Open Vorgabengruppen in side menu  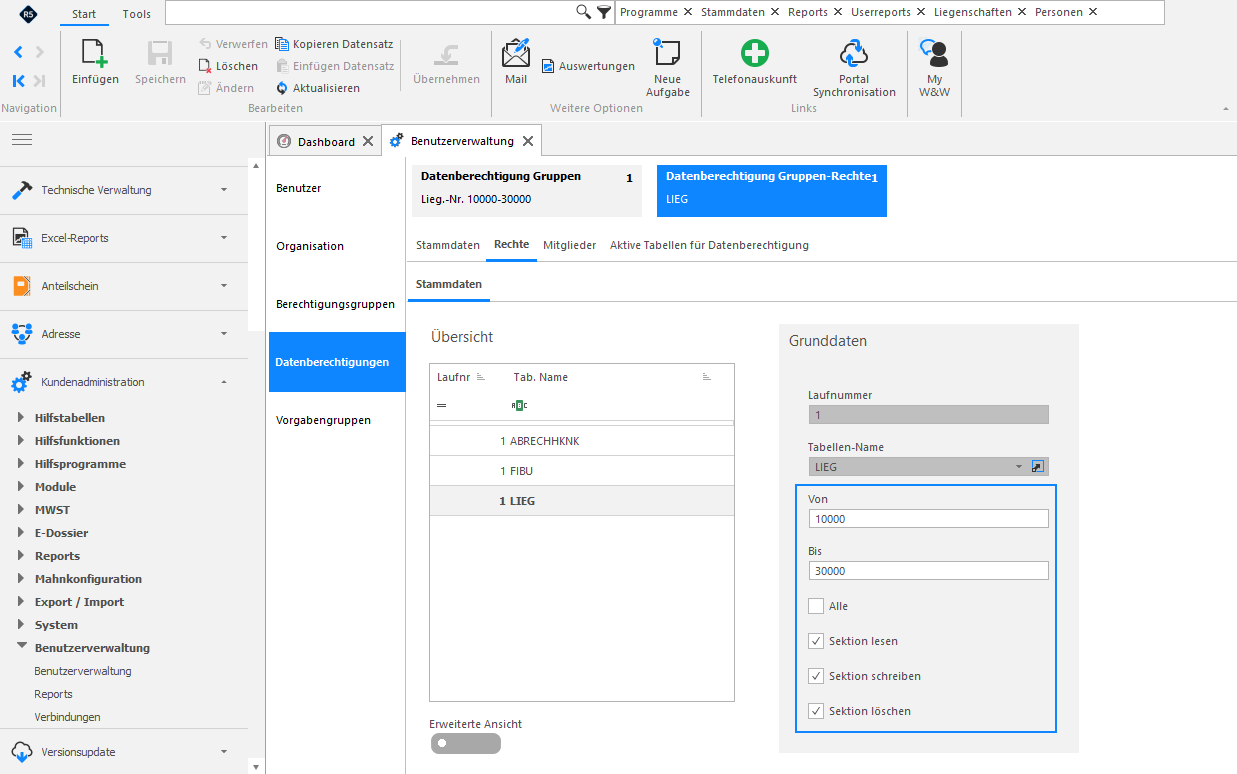point(323,420)
